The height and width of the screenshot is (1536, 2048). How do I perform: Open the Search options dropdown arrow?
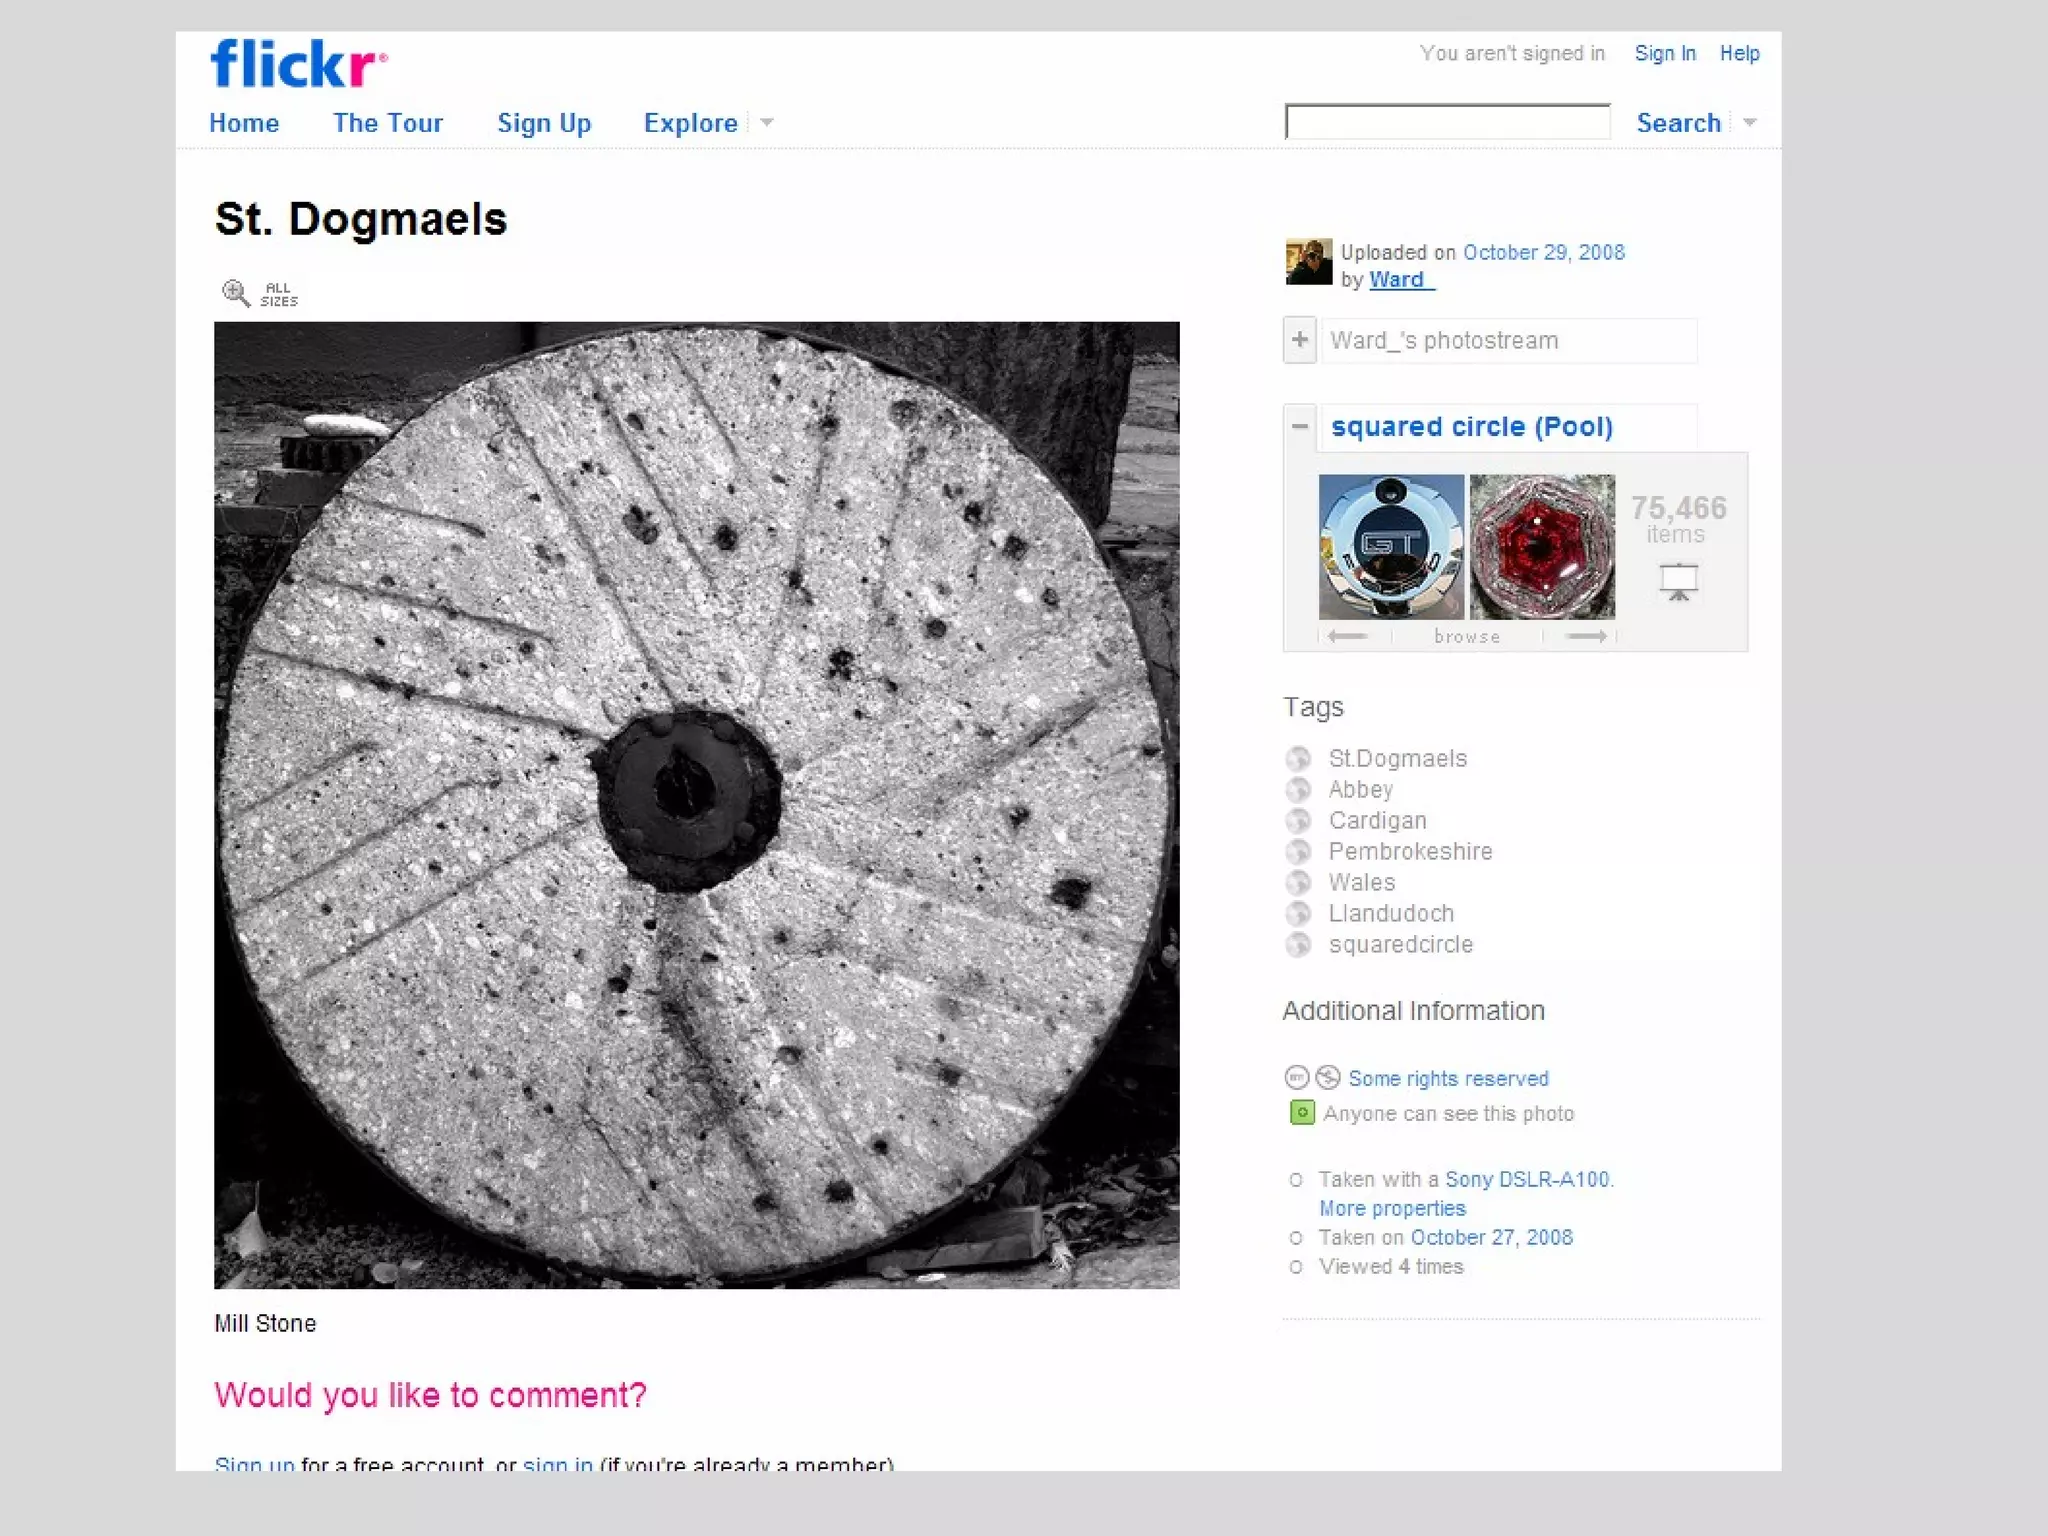[1750, 123]
